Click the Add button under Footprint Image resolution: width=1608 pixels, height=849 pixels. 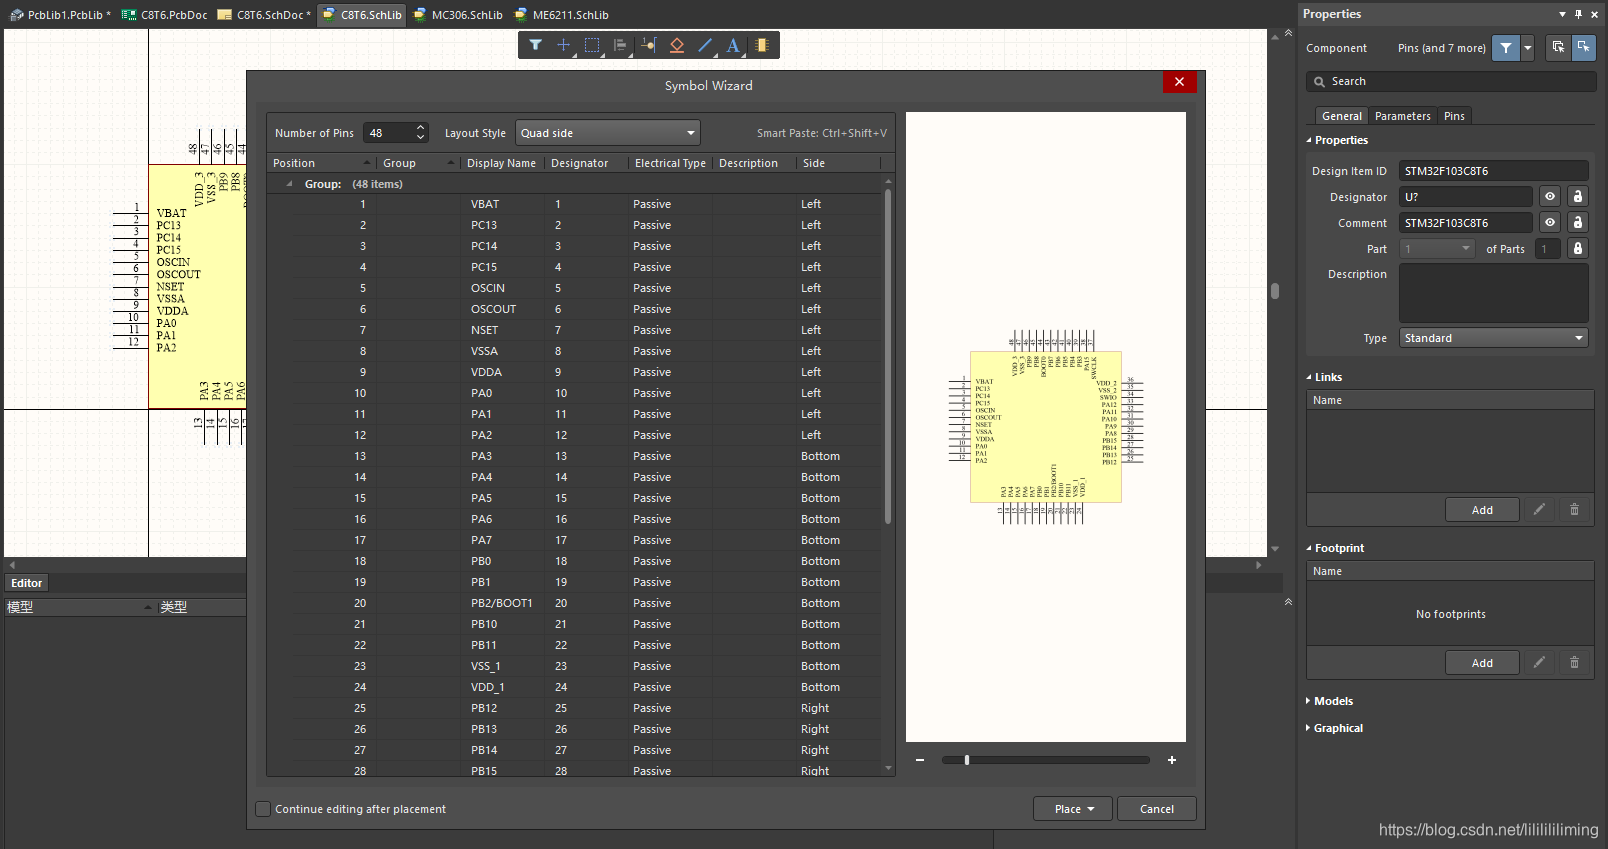point(1481,663)
